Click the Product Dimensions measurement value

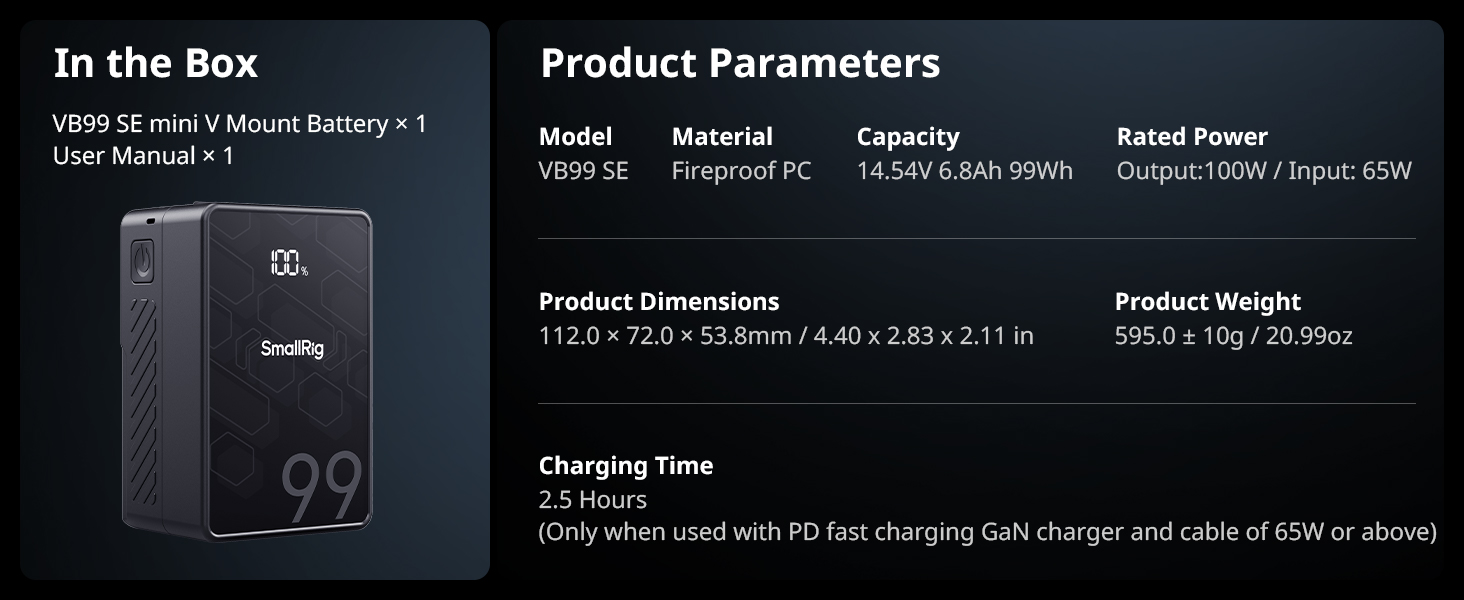click(x=786, y=336)
